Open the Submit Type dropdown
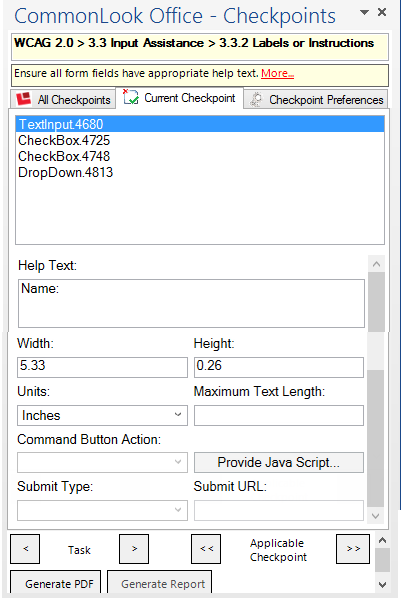Image resolution: width=401 pixels, height=603 pixels. coord(102,510)
